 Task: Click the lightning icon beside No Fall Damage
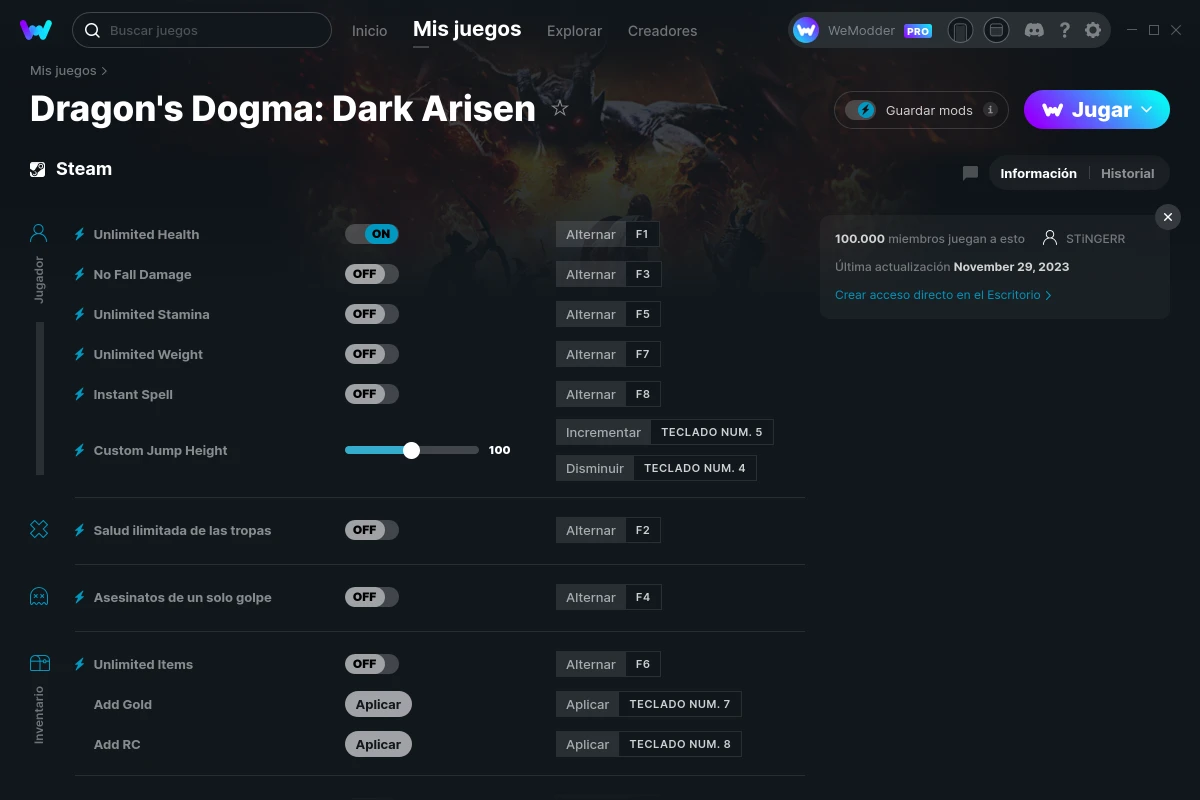pyautogui.click(x=80, y=274)
